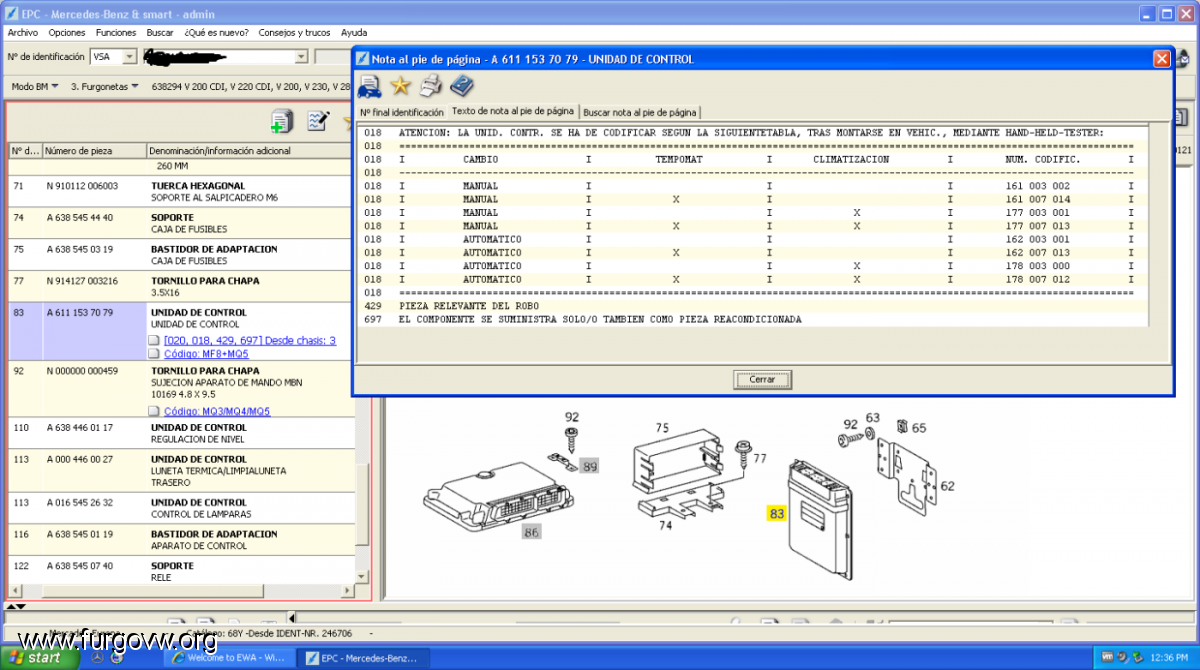Select part number N 000000 000459
The width and height of the screenshot is (1200, 670).
click(82, 371)
